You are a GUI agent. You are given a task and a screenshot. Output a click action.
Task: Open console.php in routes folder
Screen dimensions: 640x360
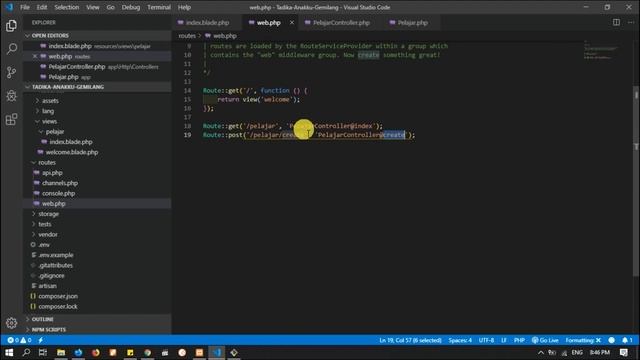(97, 193)
